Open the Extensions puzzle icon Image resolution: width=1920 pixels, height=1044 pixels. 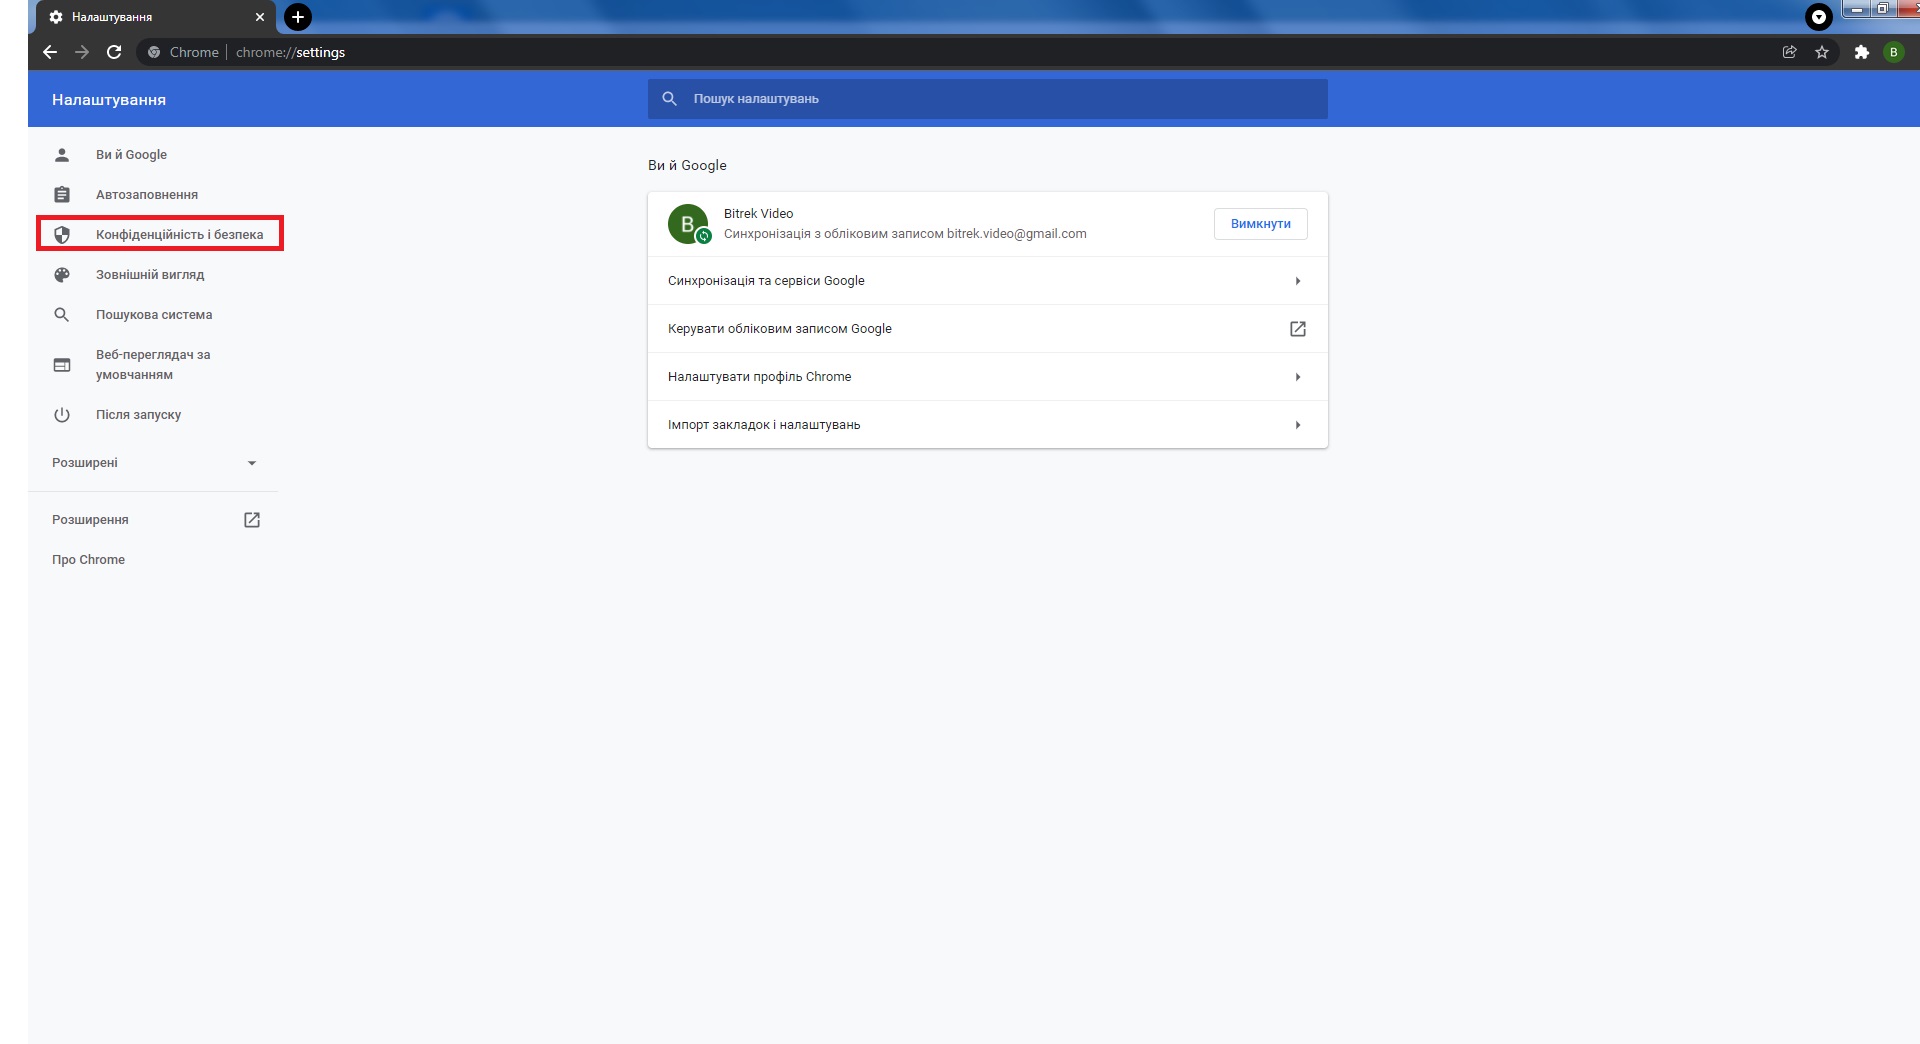[1861, 52]
